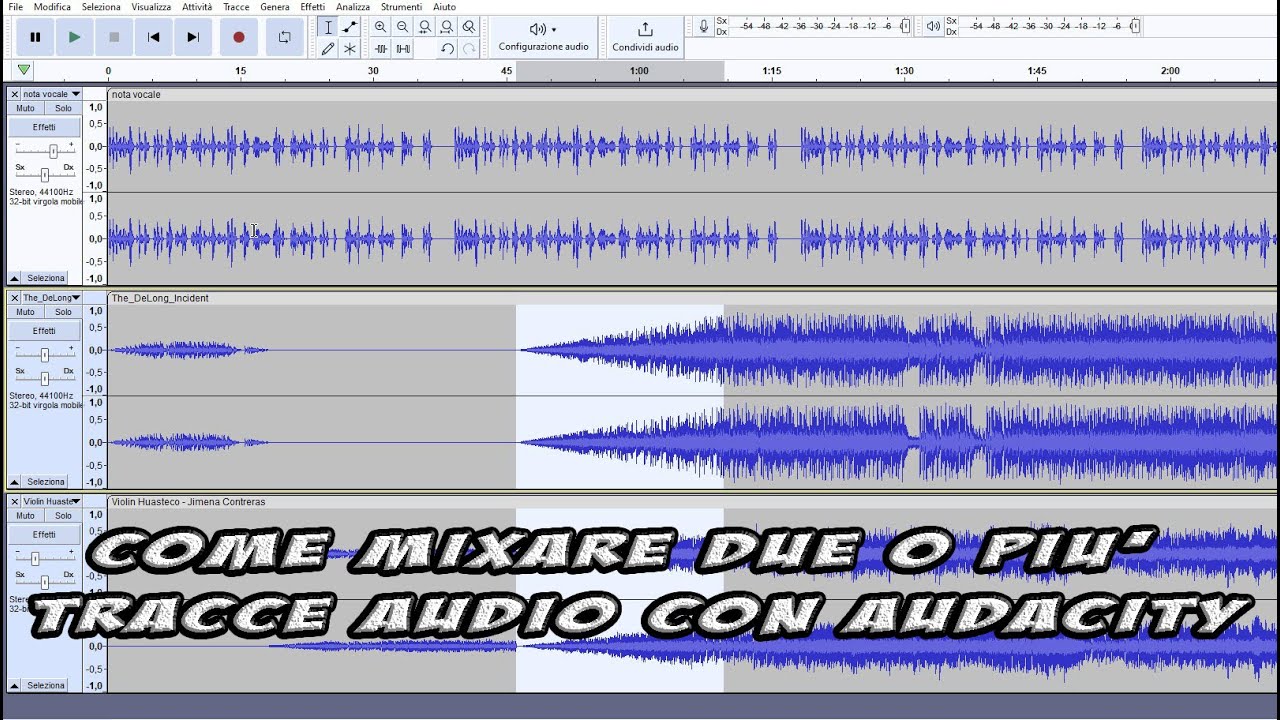Viewport: 1280px width, 720px height.
Task: Adjust The_DeLong gain slider
Action: coord(44,354)
